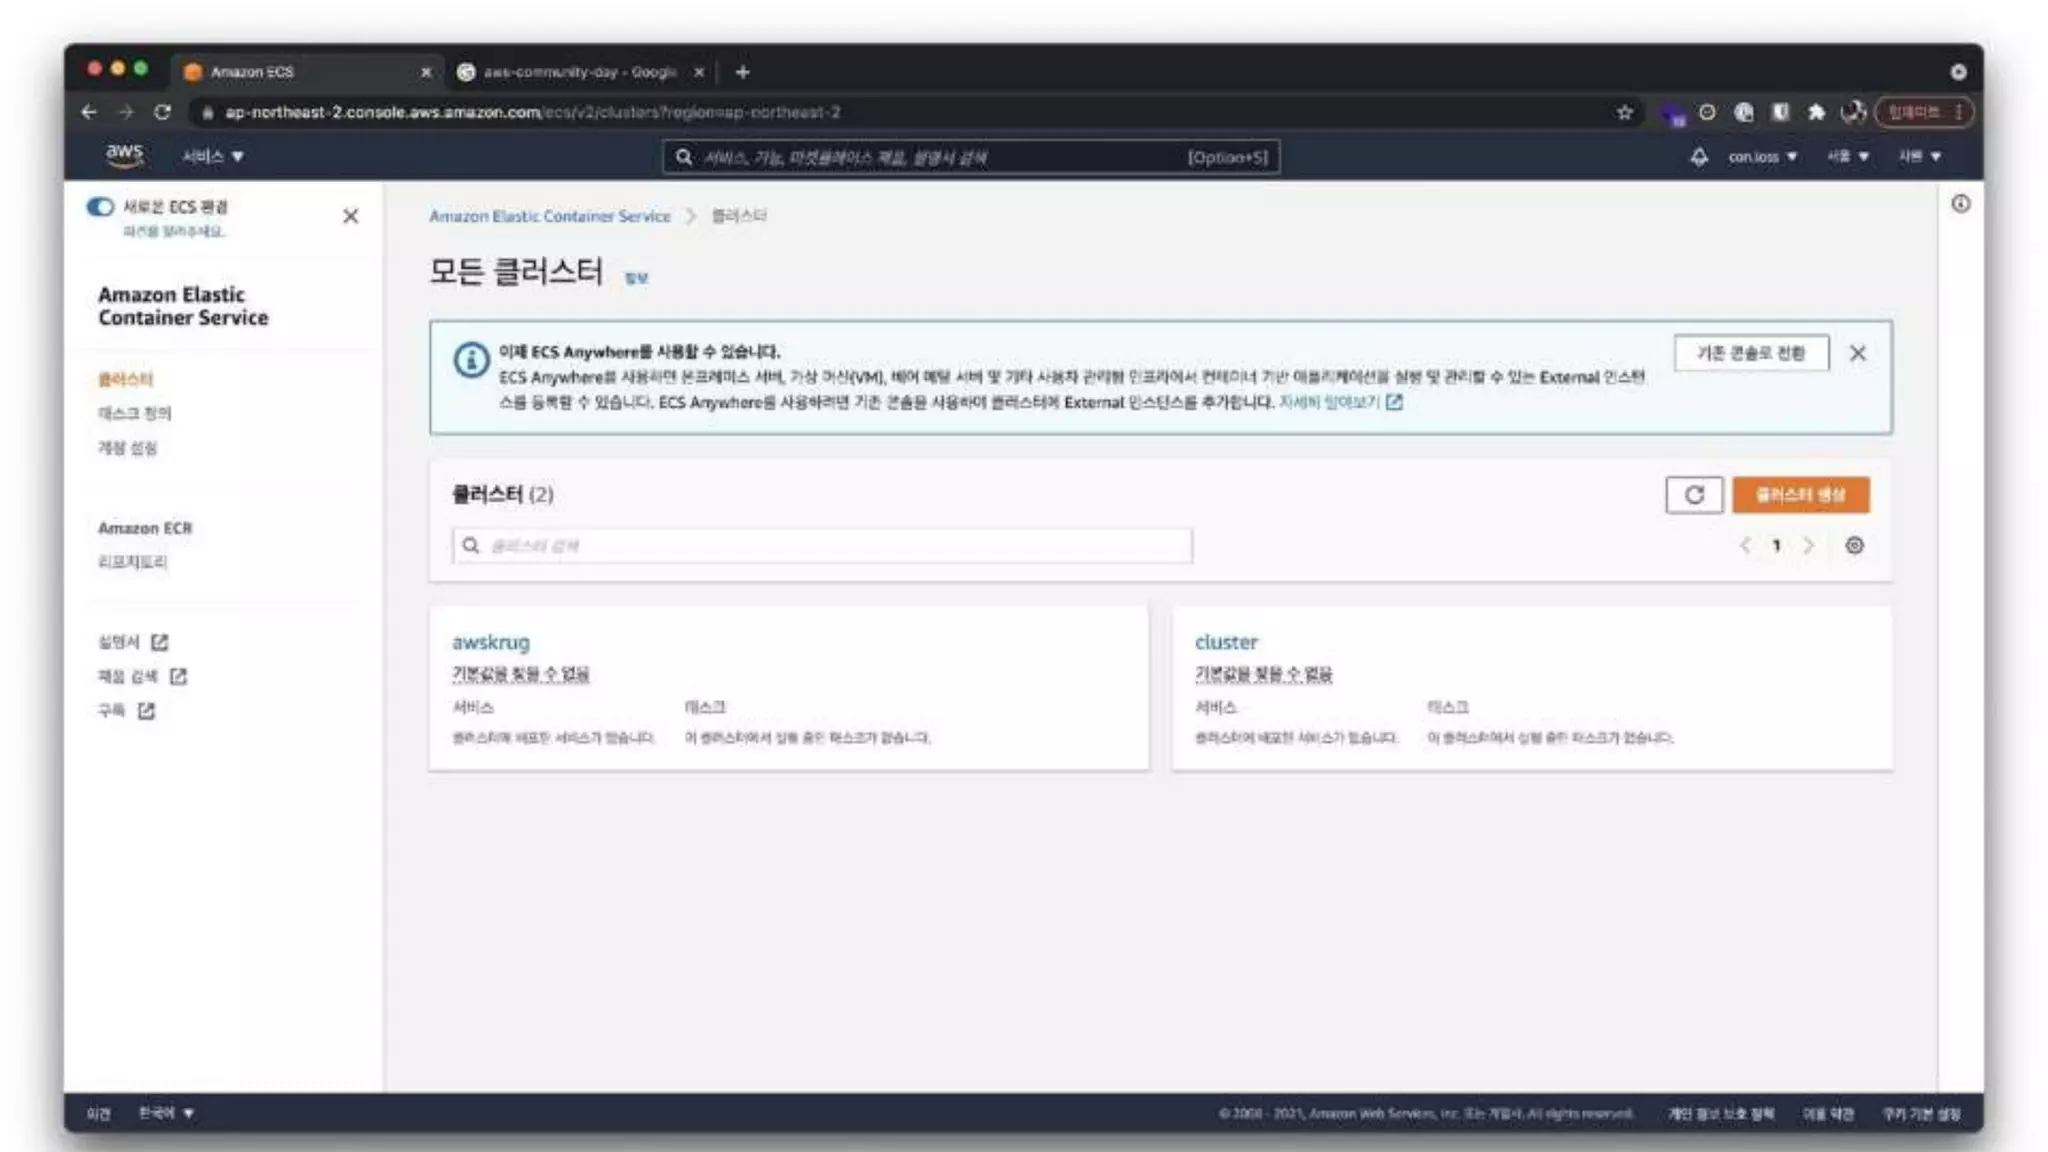Expand the AWS services dropdown
The width and height of the screenshot is (2048, 1152).
point(212,157)
